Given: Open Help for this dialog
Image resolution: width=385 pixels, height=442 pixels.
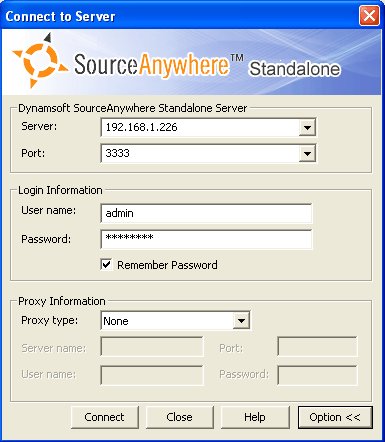Looking at the screenshot, I should tap(255, 417).
